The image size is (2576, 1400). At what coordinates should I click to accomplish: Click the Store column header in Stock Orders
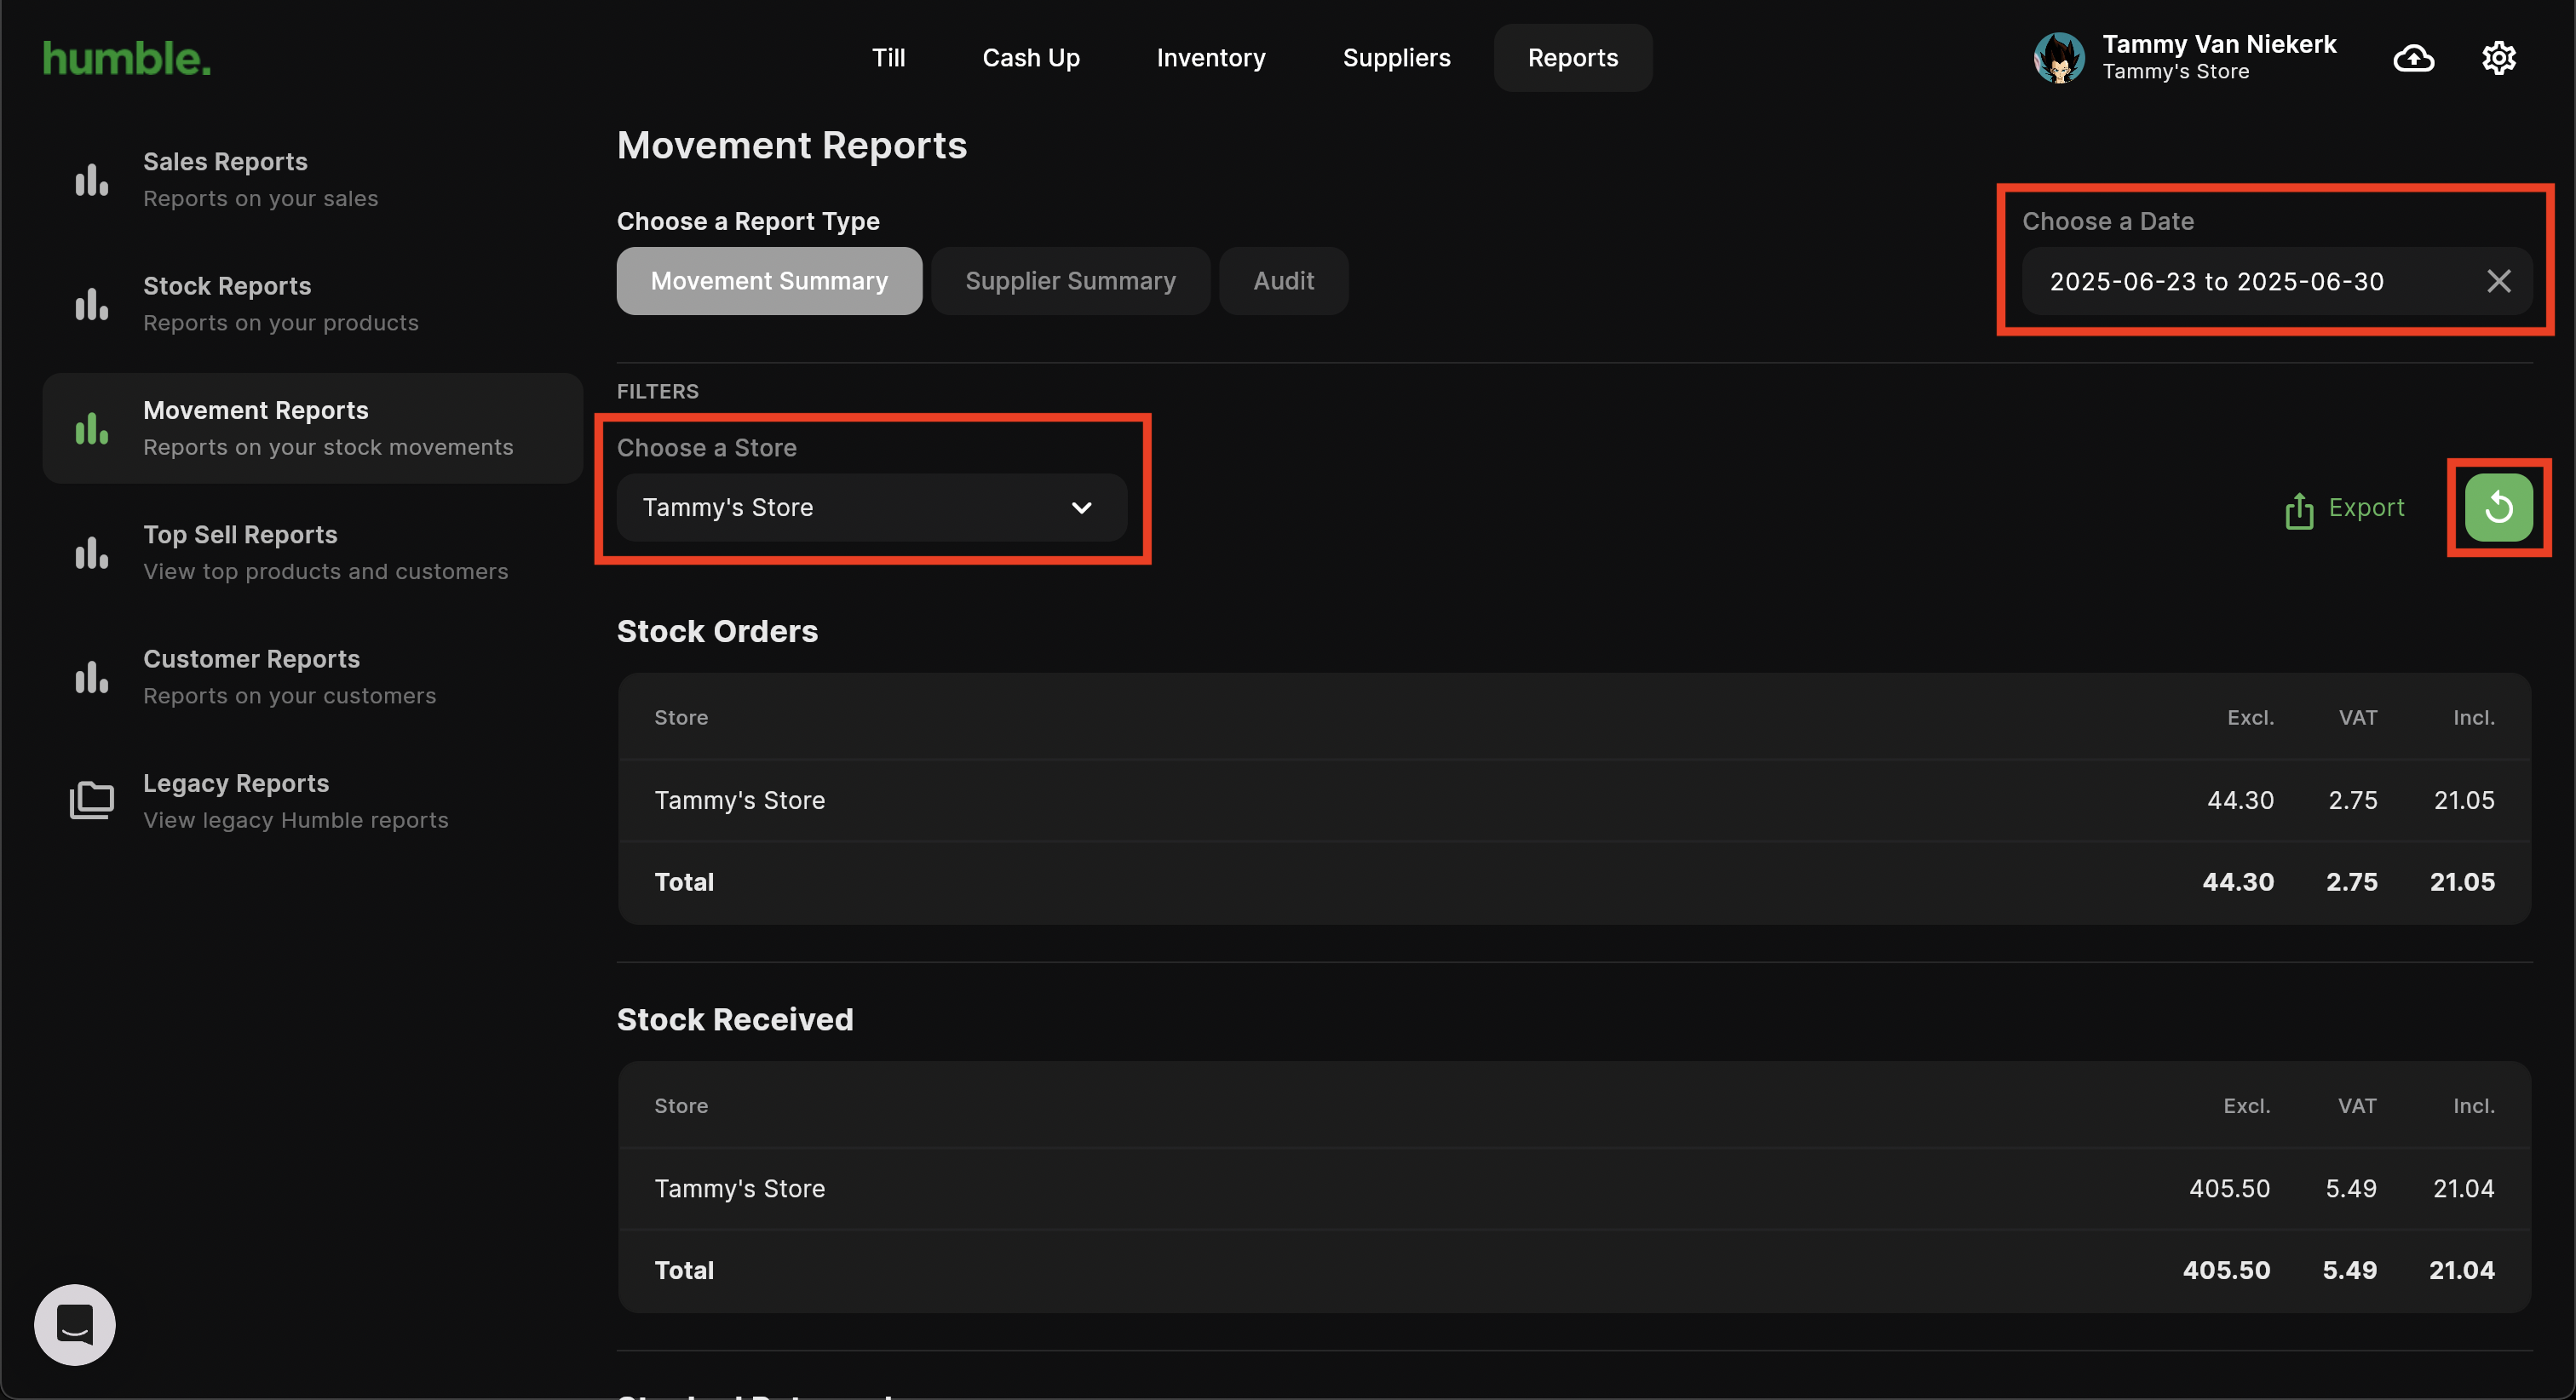681,718
